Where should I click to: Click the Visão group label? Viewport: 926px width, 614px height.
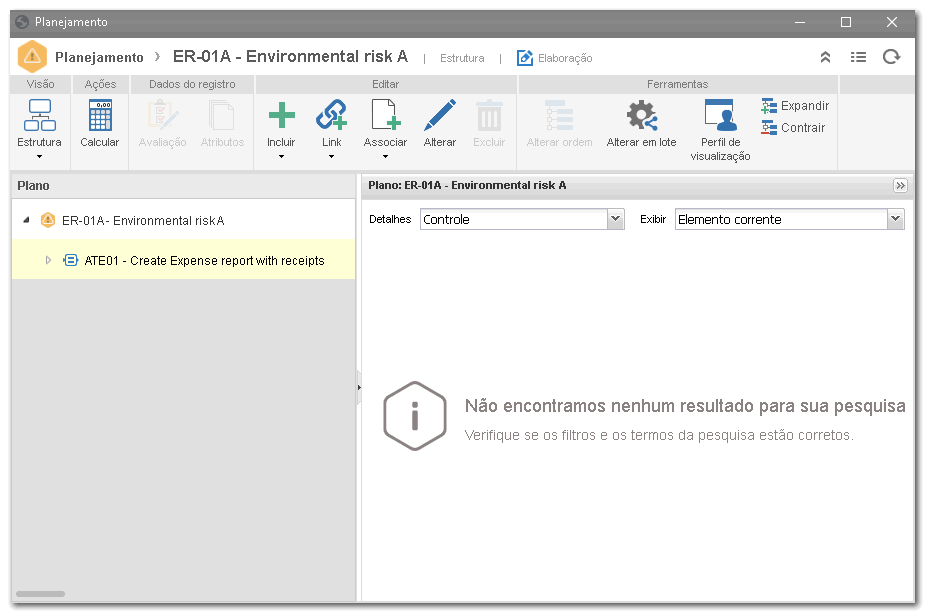pos(40,84)
